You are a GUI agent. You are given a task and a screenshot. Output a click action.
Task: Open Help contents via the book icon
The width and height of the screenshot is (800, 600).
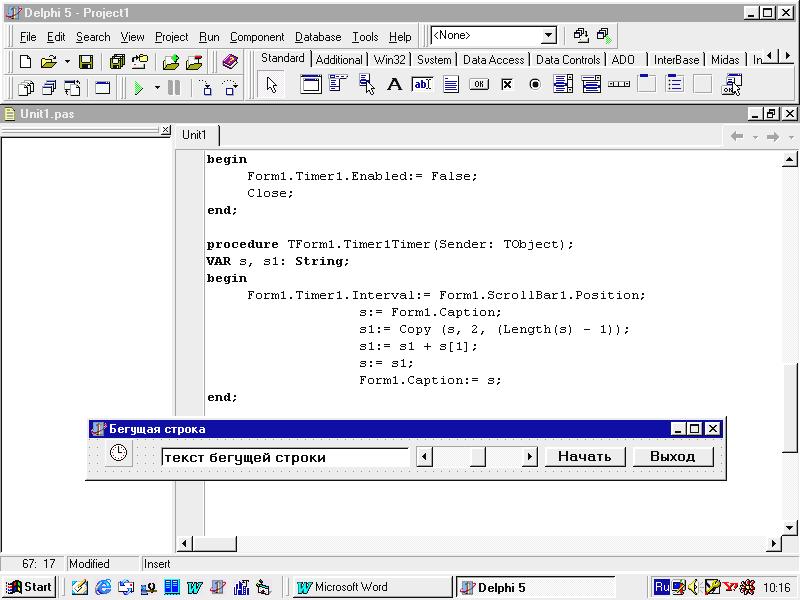click(x=230, y=62)
